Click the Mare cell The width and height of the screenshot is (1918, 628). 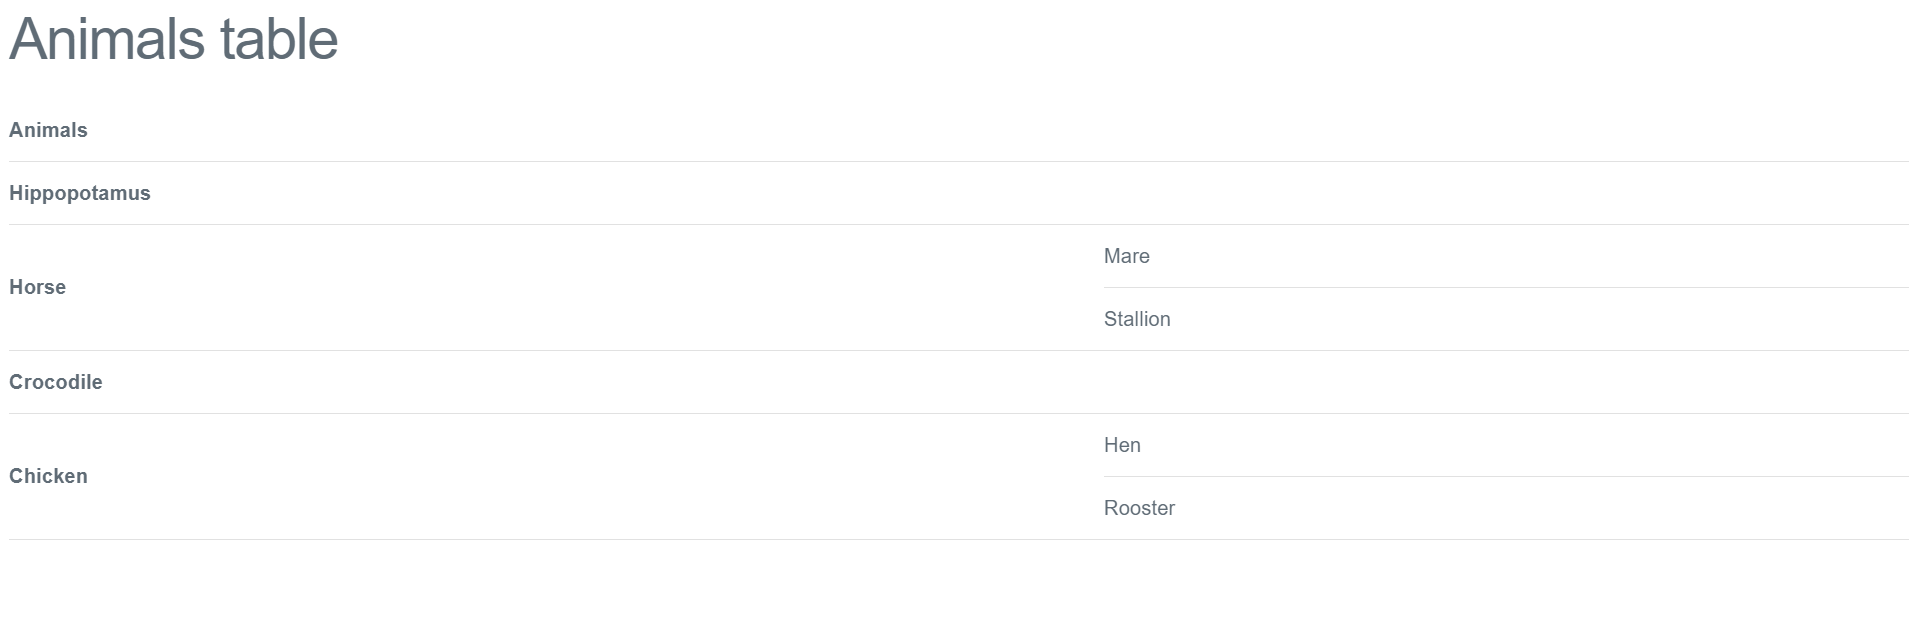point(1506,256)
